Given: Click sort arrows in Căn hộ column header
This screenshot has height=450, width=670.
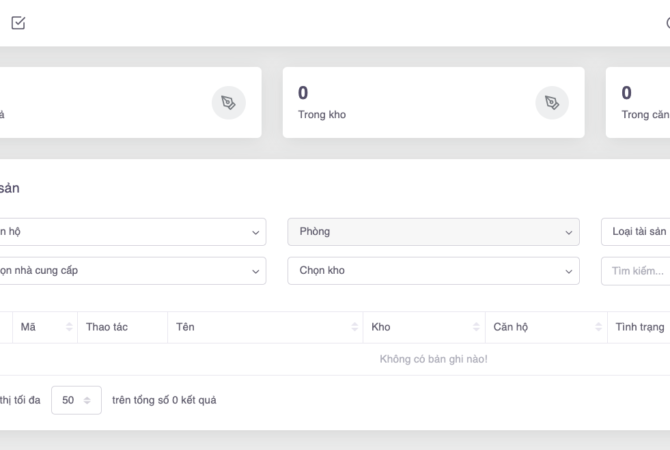Looking at the screenshot, I should (598, 327).
